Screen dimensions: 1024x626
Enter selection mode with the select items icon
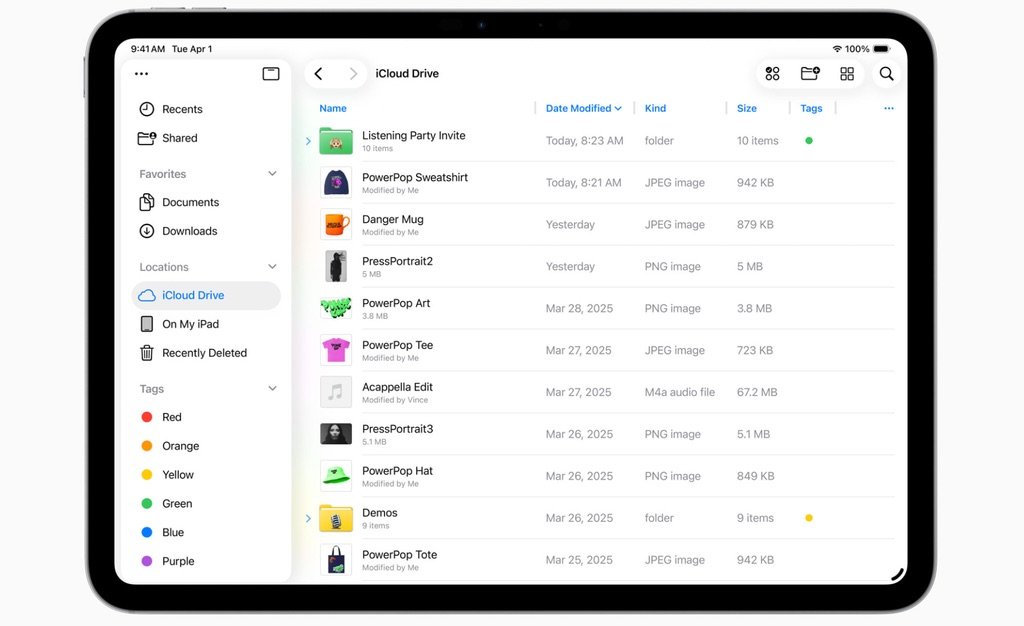coord(772,73)
